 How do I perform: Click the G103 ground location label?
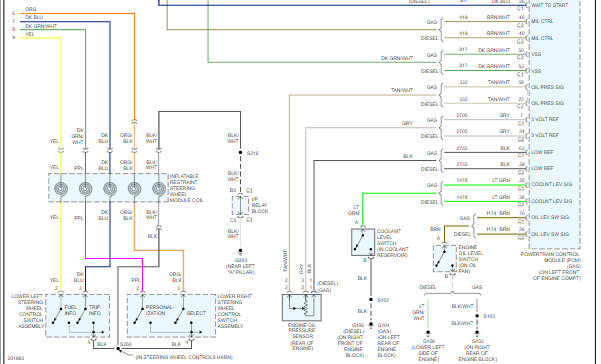pyautogui.click(x=478, y=350)
